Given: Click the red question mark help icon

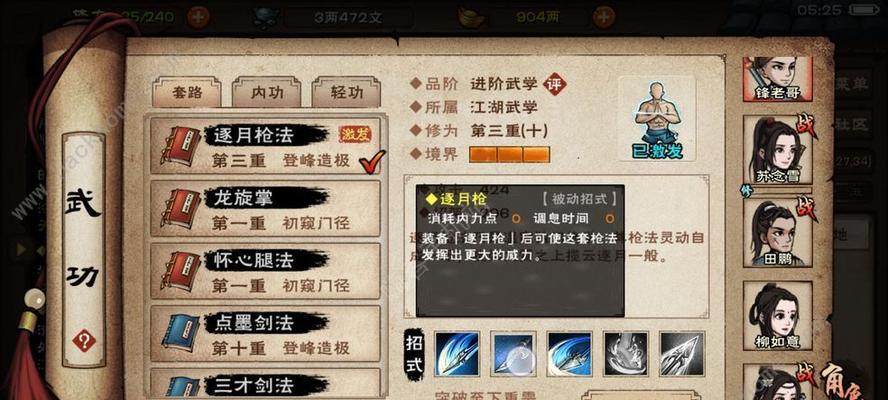Looking at the screenshot, I should click(x=84, y=341).
